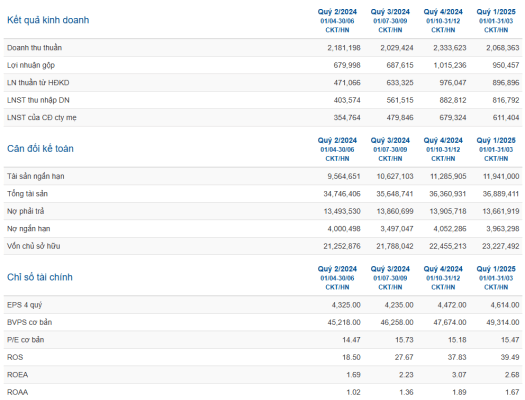Select Quý 2/2024 header in Kết quả kinh doanh
Screen dimensions: 525x400
[x=337, y=12]
